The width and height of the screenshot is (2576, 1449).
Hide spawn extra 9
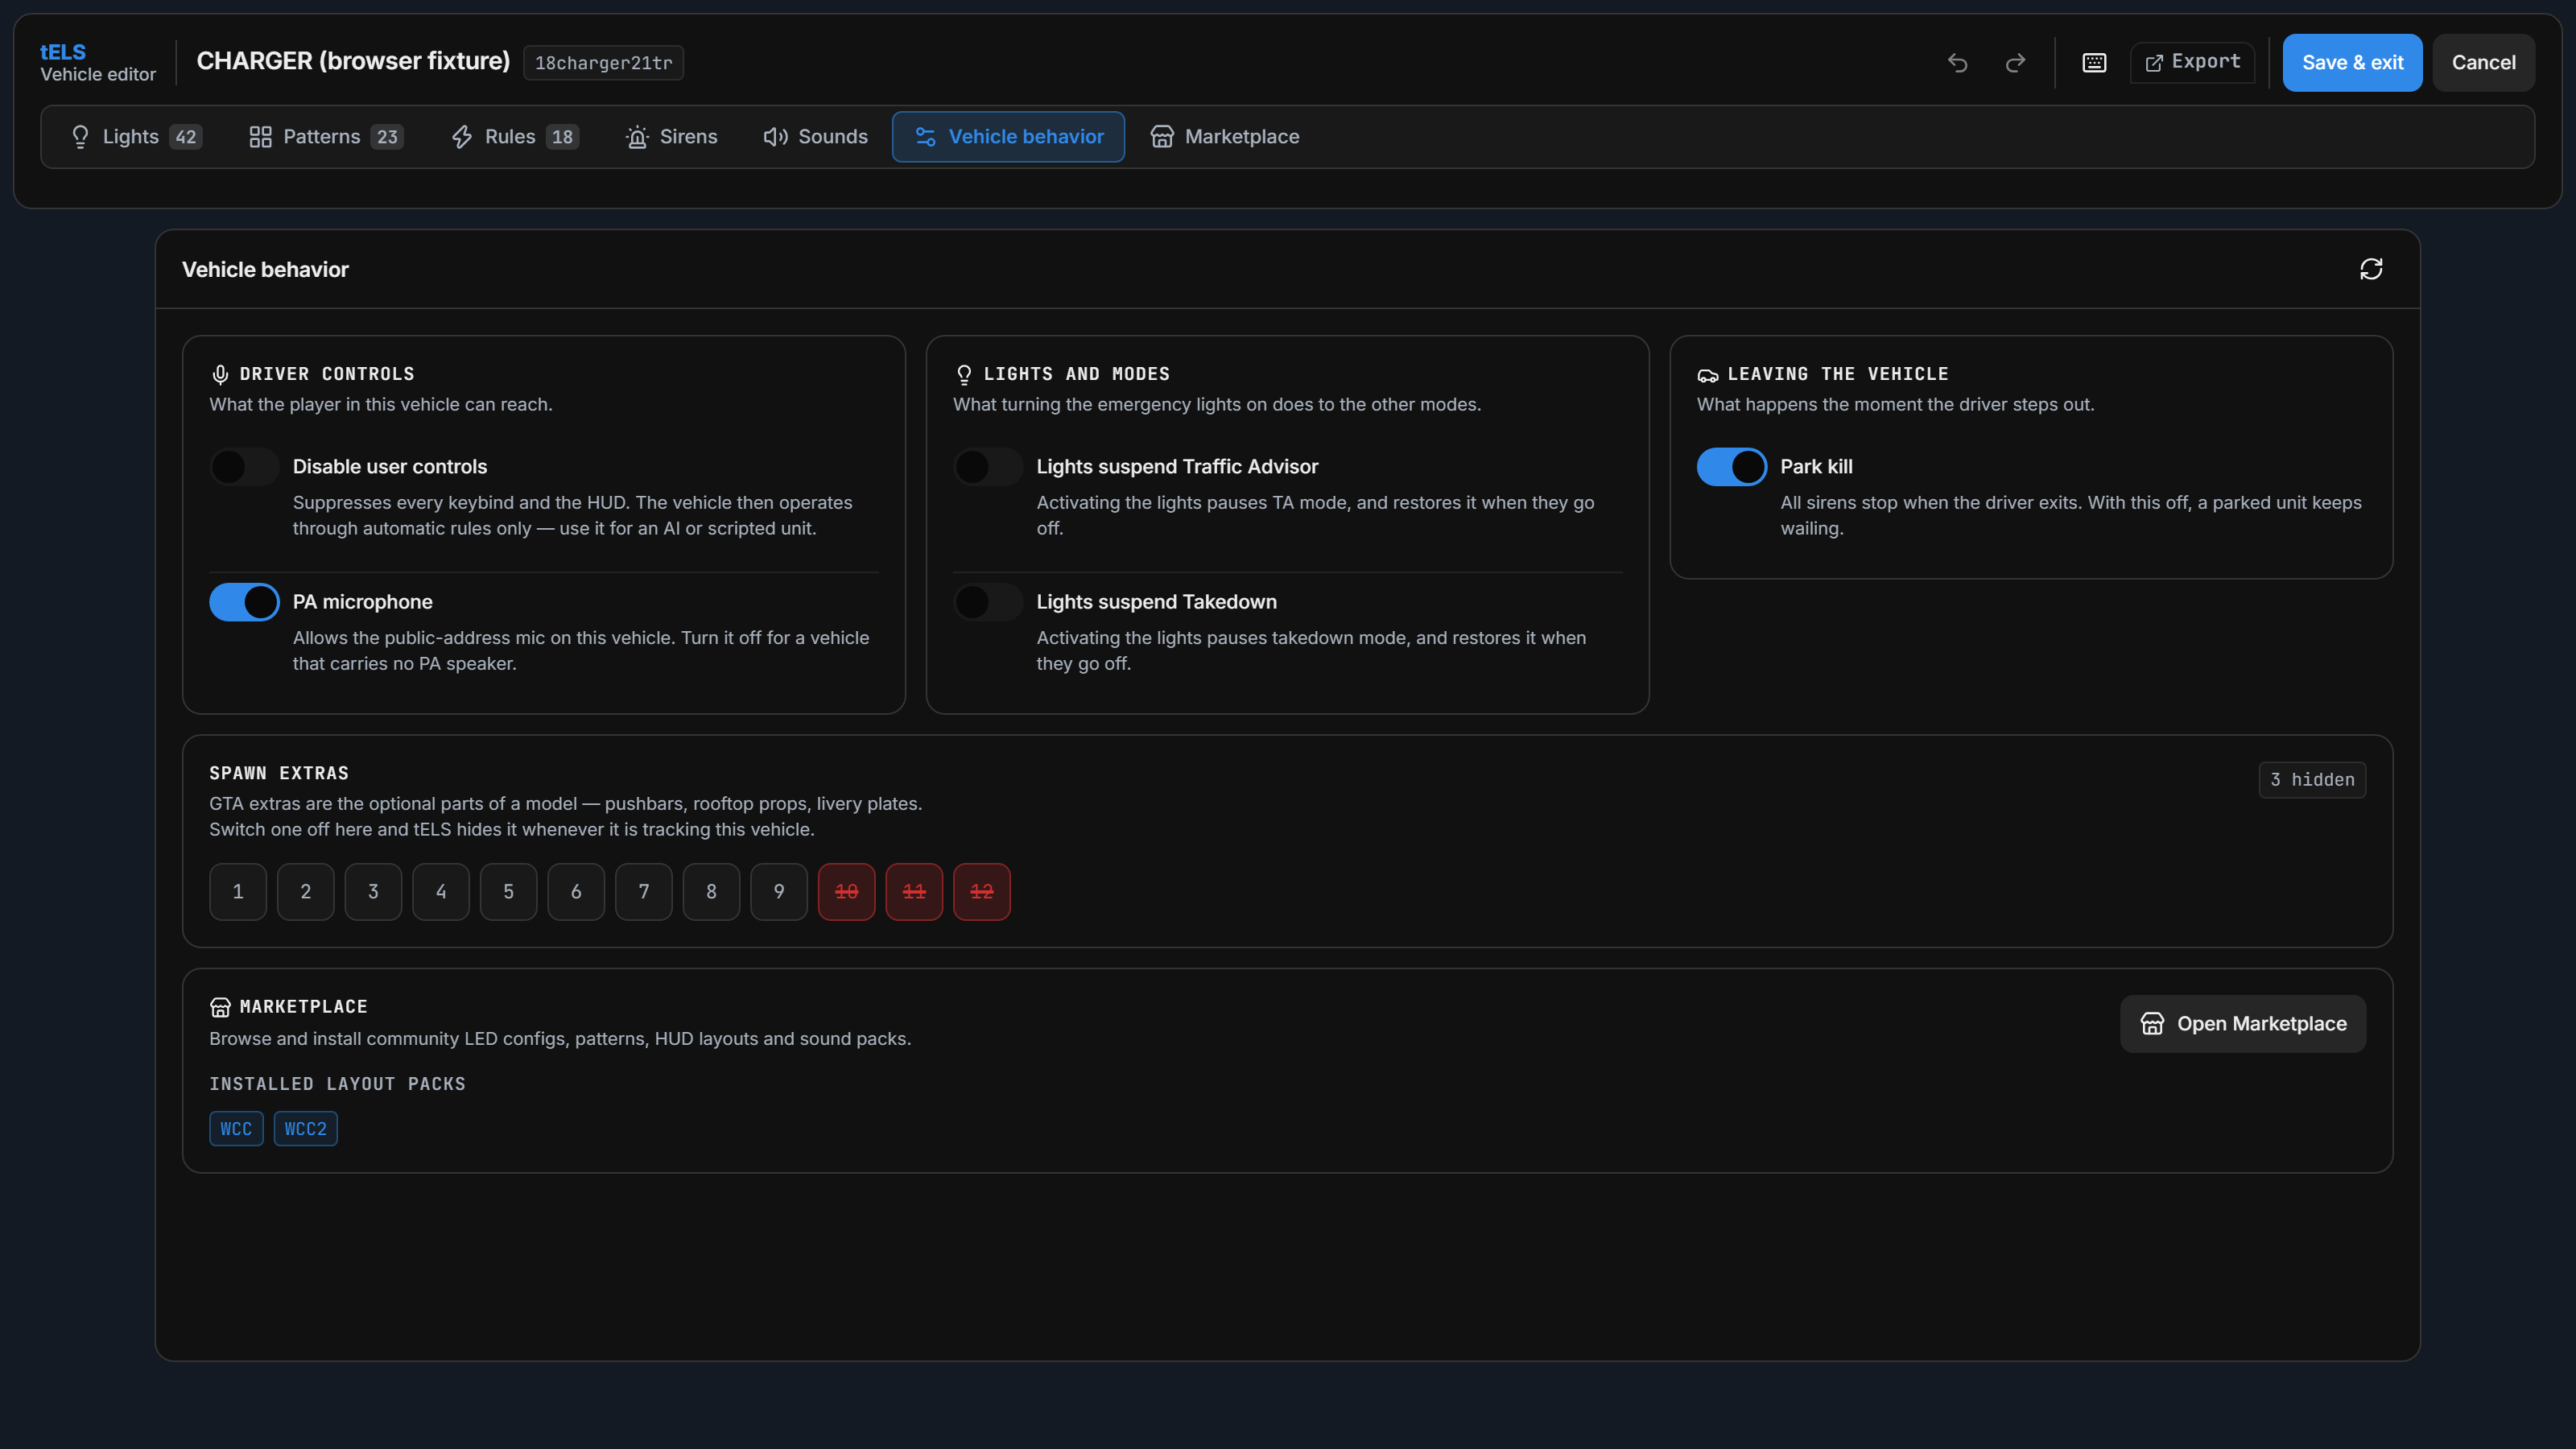pos(779,891)
